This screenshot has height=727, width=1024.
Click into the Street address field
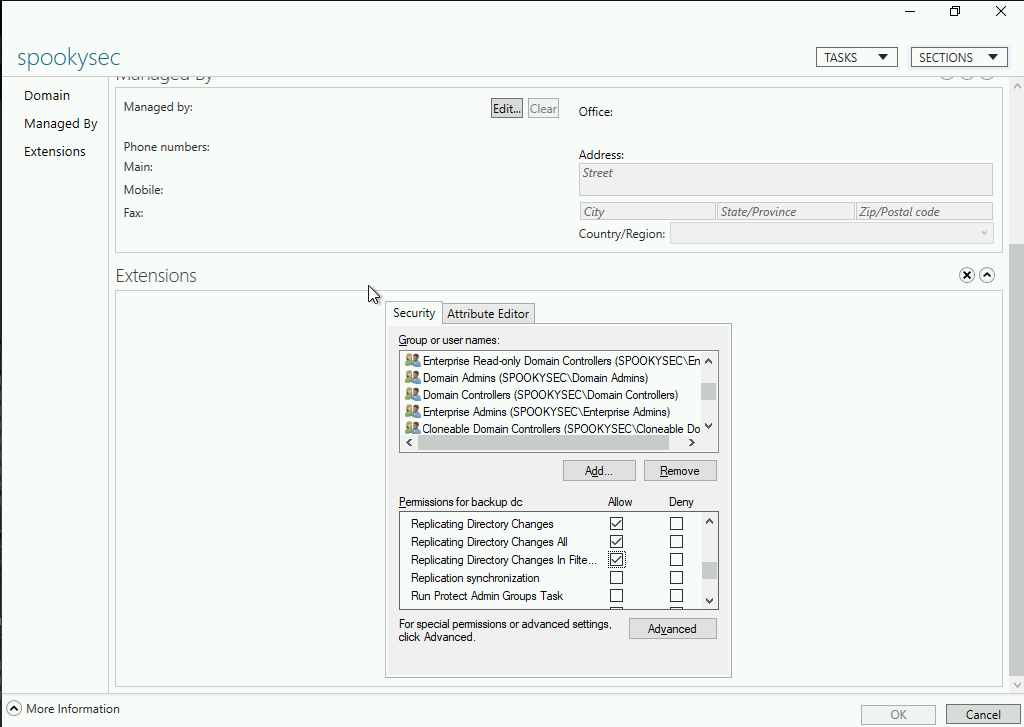click(x=785, y=179)
